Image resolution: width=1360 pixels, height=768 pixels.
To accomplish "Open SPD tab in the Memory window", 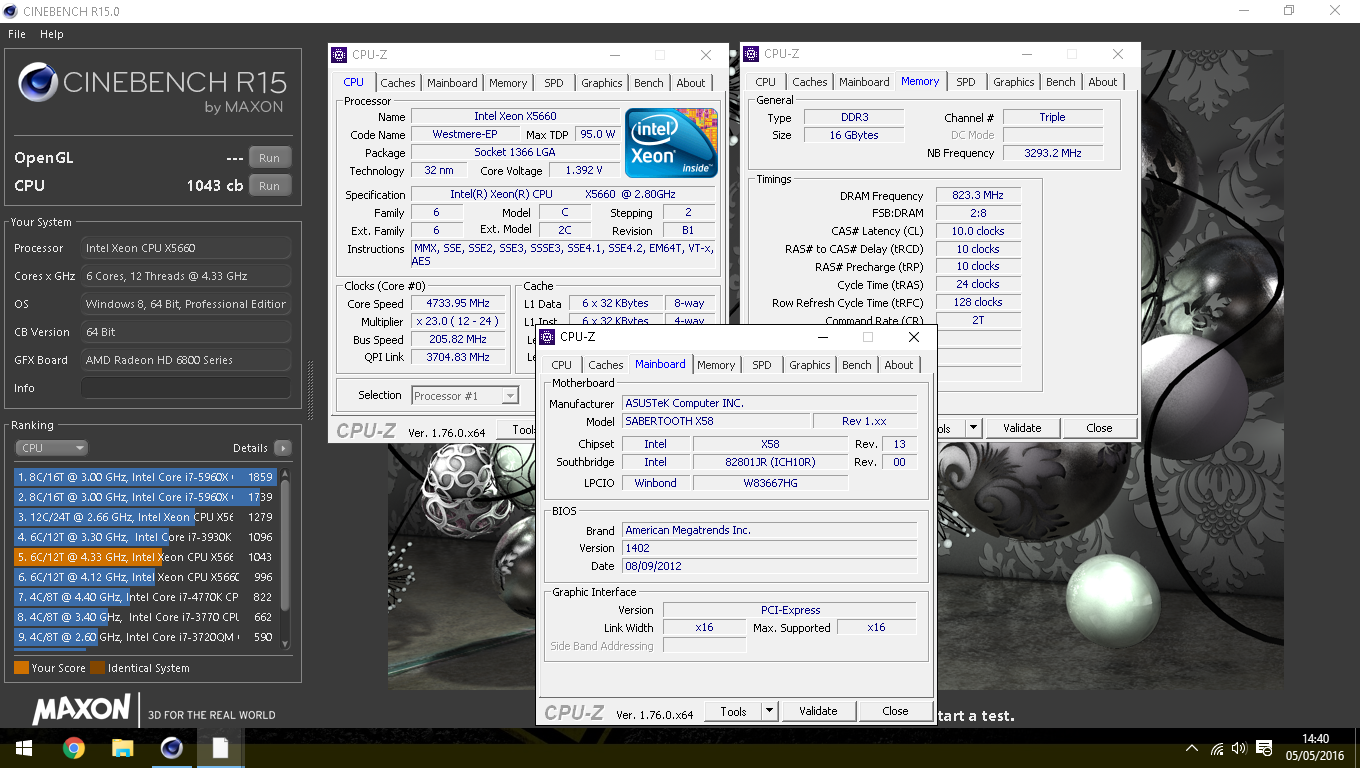I will (x=965, y=82).
